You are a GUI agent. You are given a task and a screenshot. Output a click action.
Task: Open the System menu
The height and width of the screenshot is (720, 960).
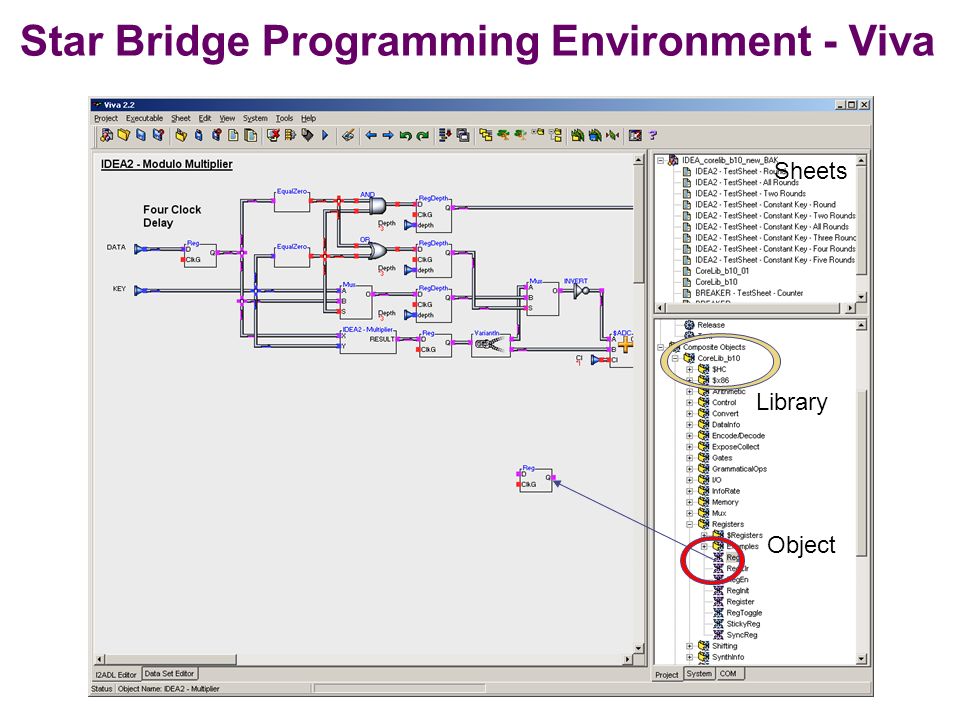click(x=255, y=118)
